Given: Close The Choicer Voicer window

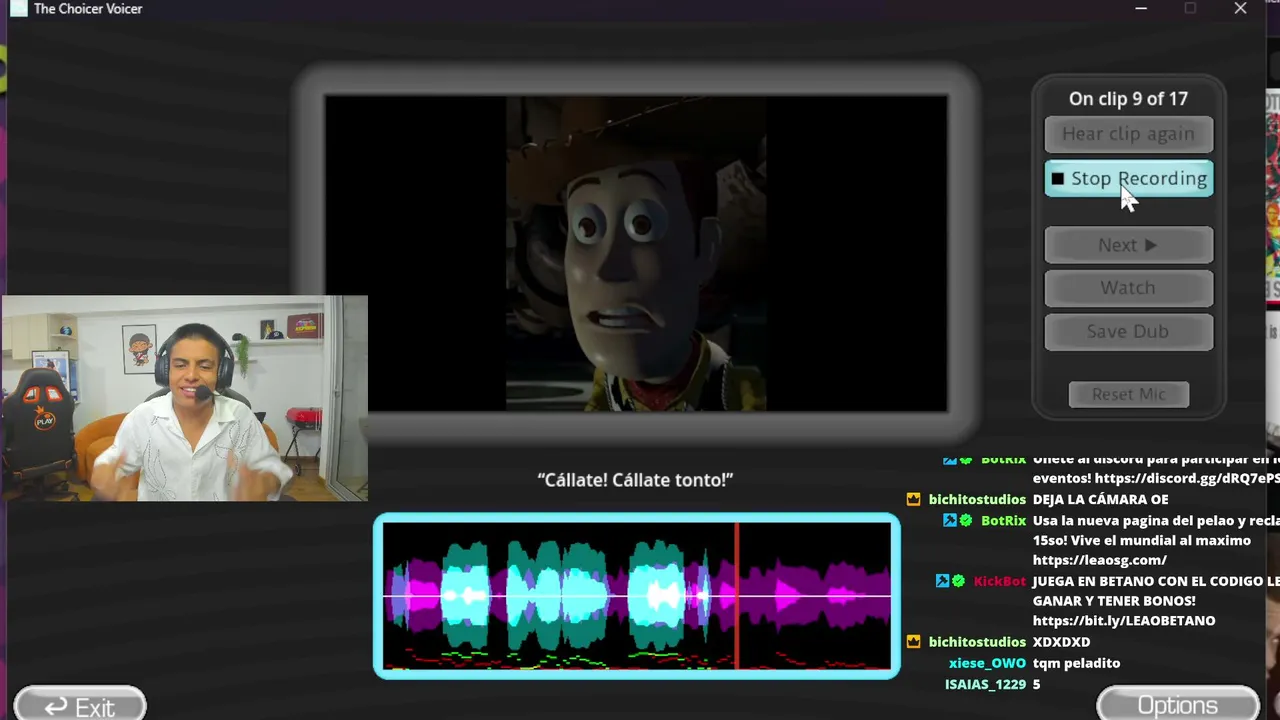Looking at the screenshot, I should (1240, 8).
